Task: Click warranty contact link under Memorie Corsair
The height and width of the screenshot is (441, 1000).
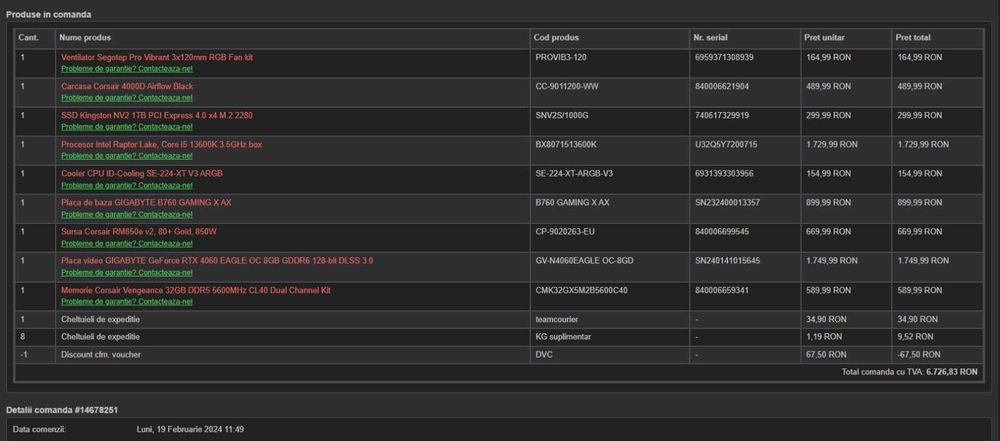Action: pyautogui.click(x=127, y=302)
